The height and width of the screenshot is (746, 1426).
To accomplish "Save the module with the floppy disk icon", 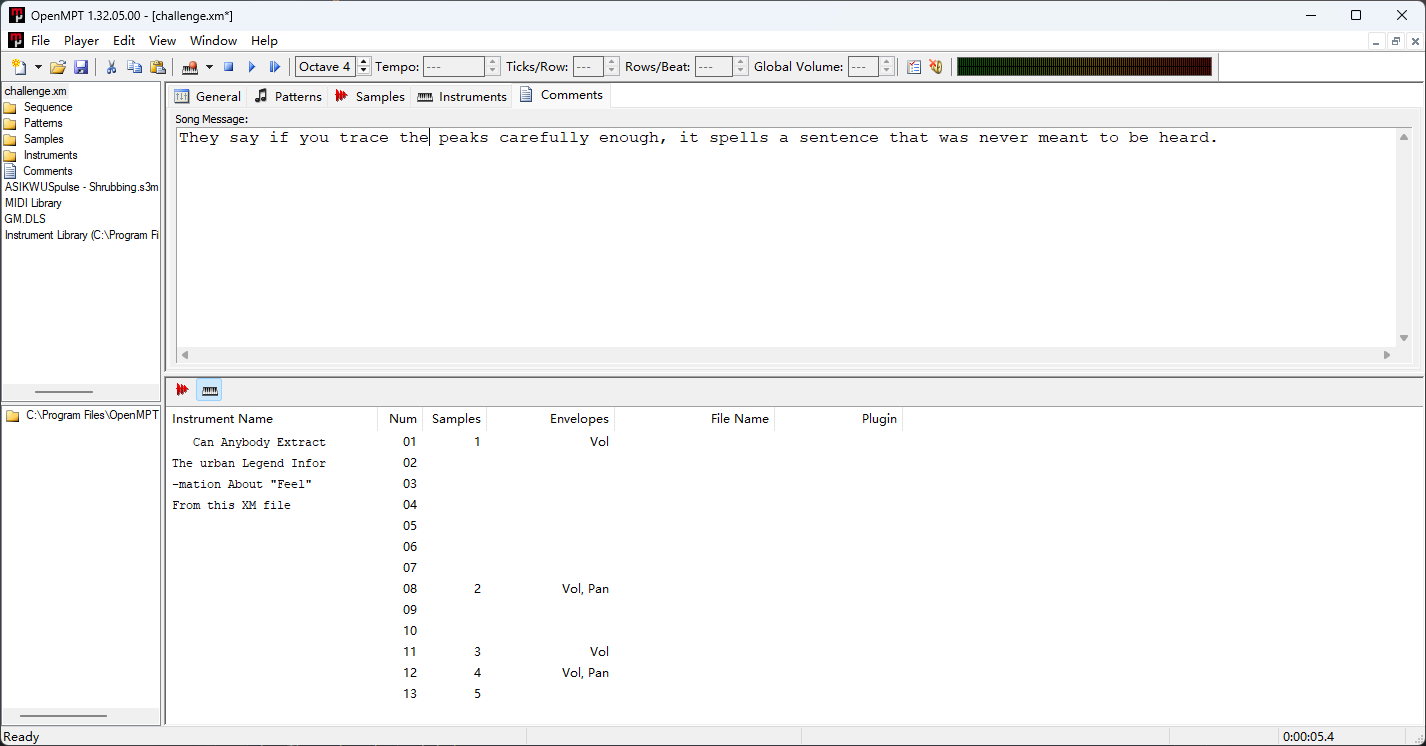I will (x=81, y=67).
